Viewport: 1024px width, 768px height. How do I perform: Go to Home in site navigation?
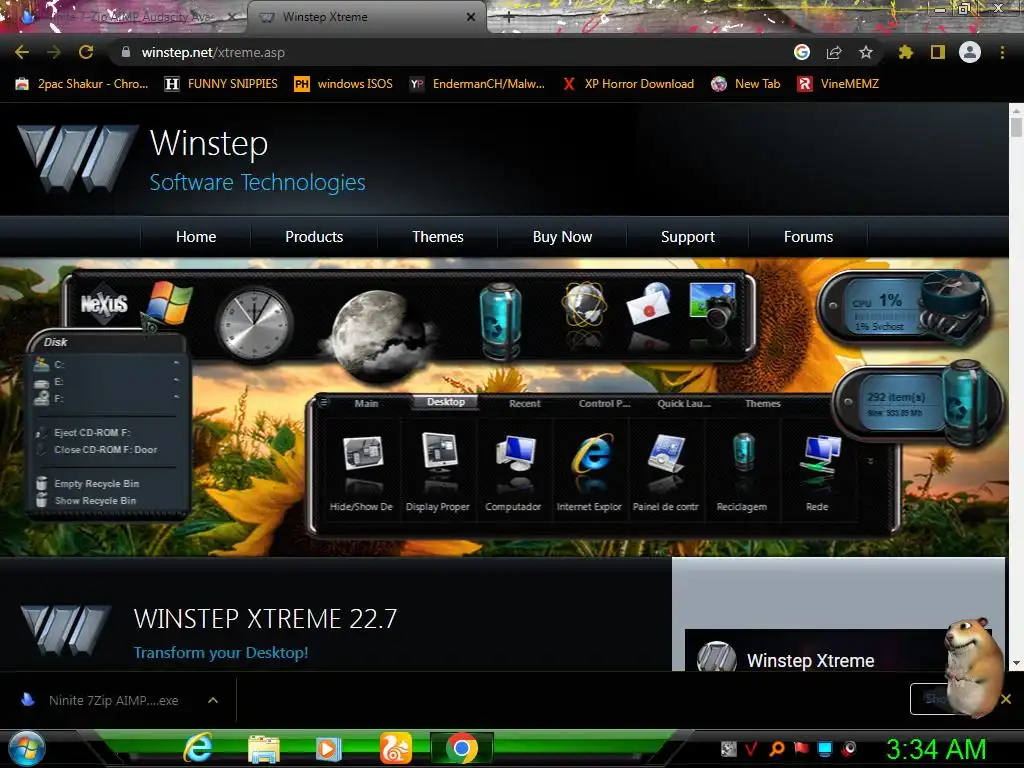pos(196,236)
